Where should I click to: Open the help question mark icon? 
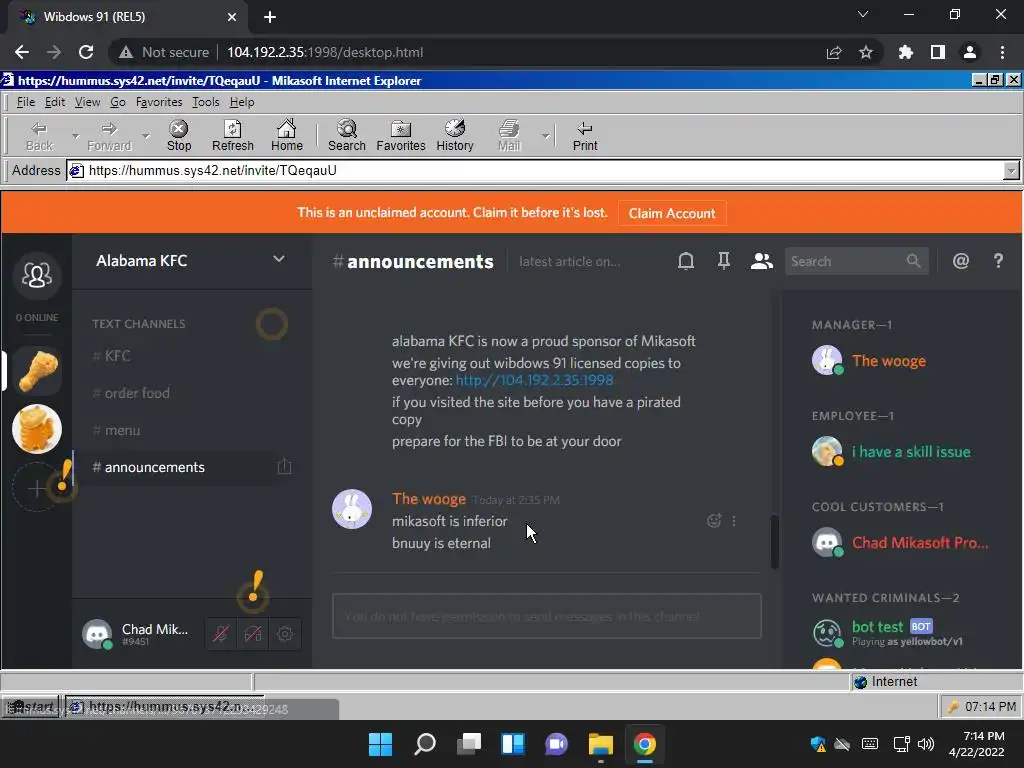[998, 261]
